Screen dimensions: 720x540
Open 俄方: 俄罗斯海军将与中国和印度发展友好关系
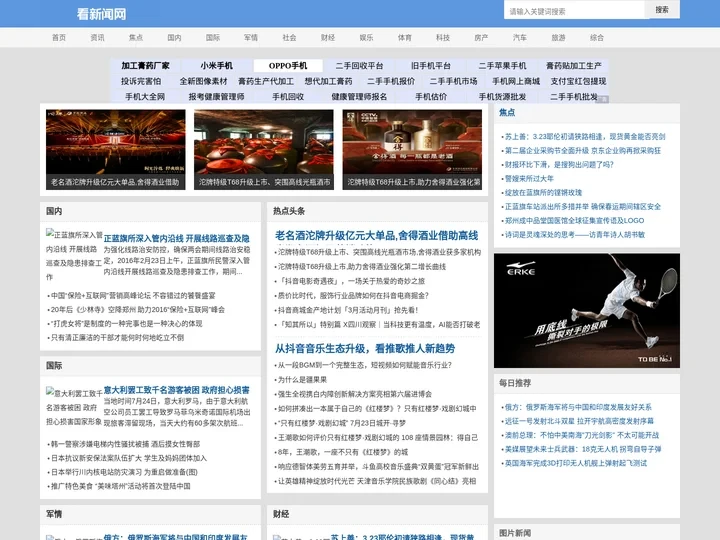[x=578, y=407]
